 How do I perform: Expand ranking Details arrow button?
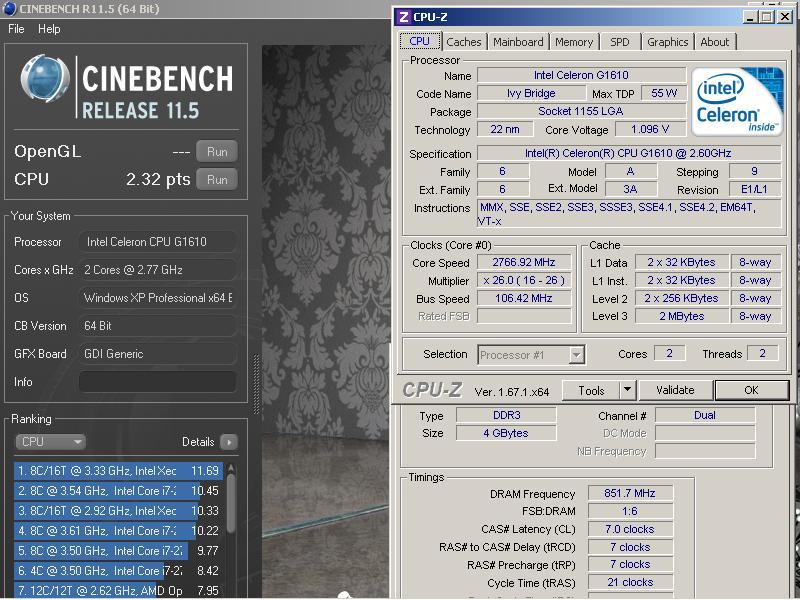click(x=229, y=442)
